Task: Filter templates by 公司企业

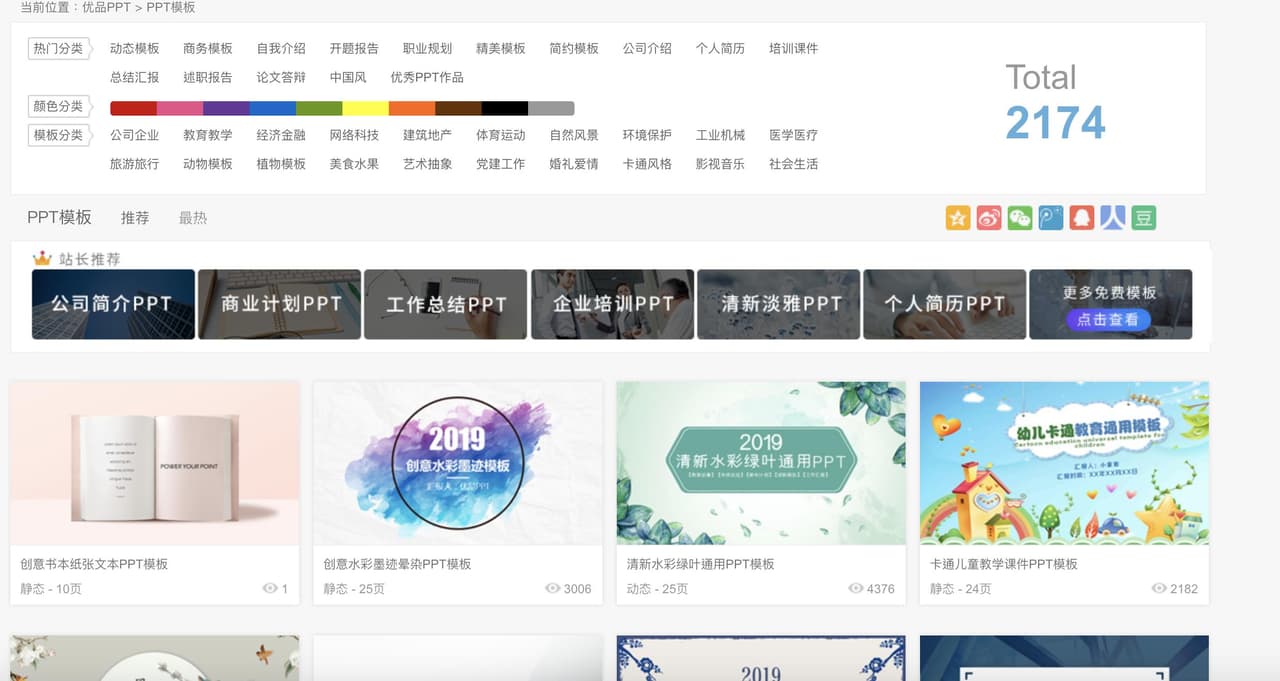Action: tap(135, 135)
